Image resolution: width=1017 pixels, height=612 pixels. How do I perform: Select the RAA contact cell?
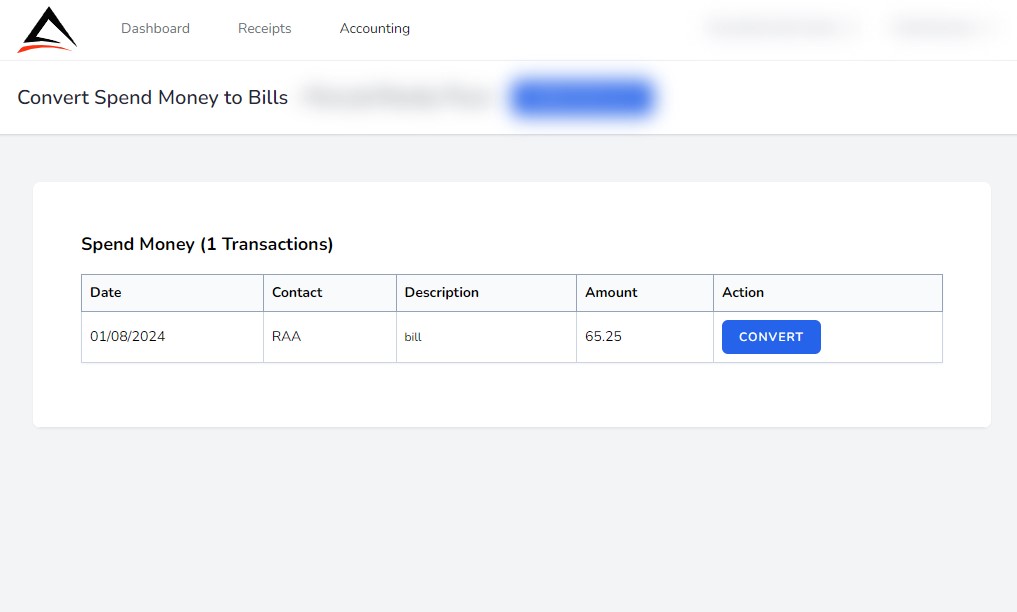[x=287, y=337]
